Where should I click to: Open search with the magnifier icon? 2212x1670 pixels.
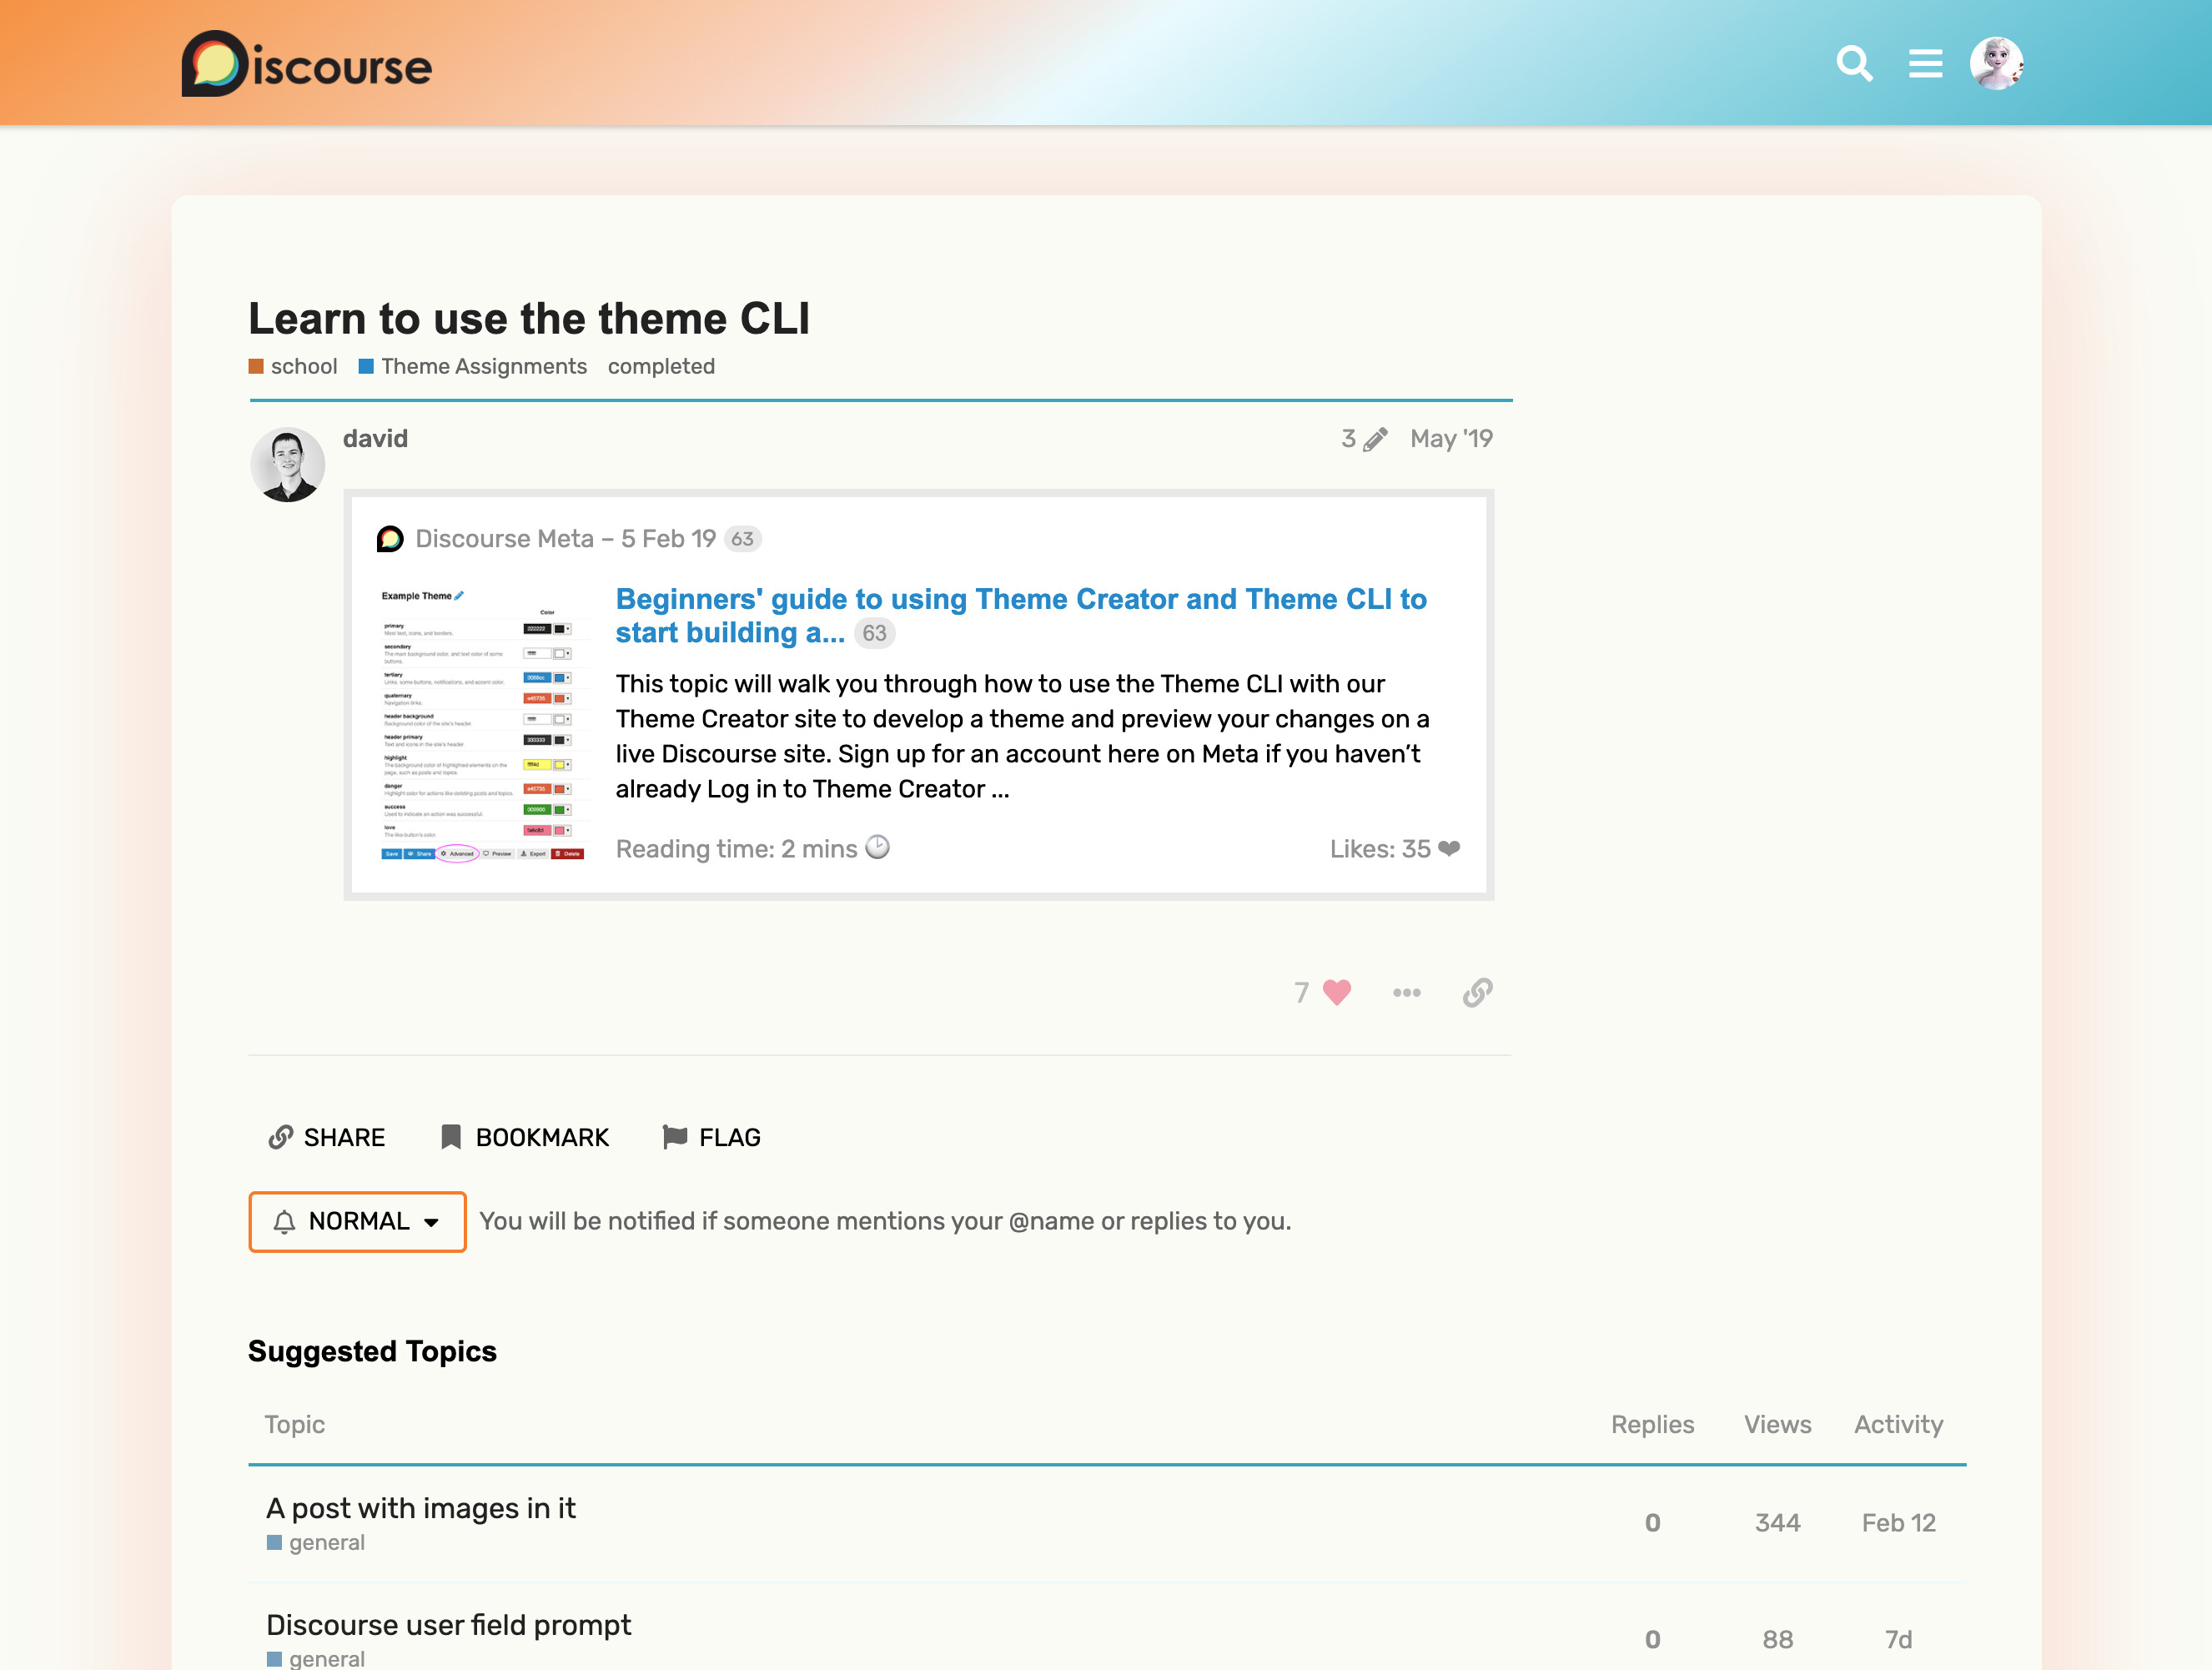(x=1853, y=64)
